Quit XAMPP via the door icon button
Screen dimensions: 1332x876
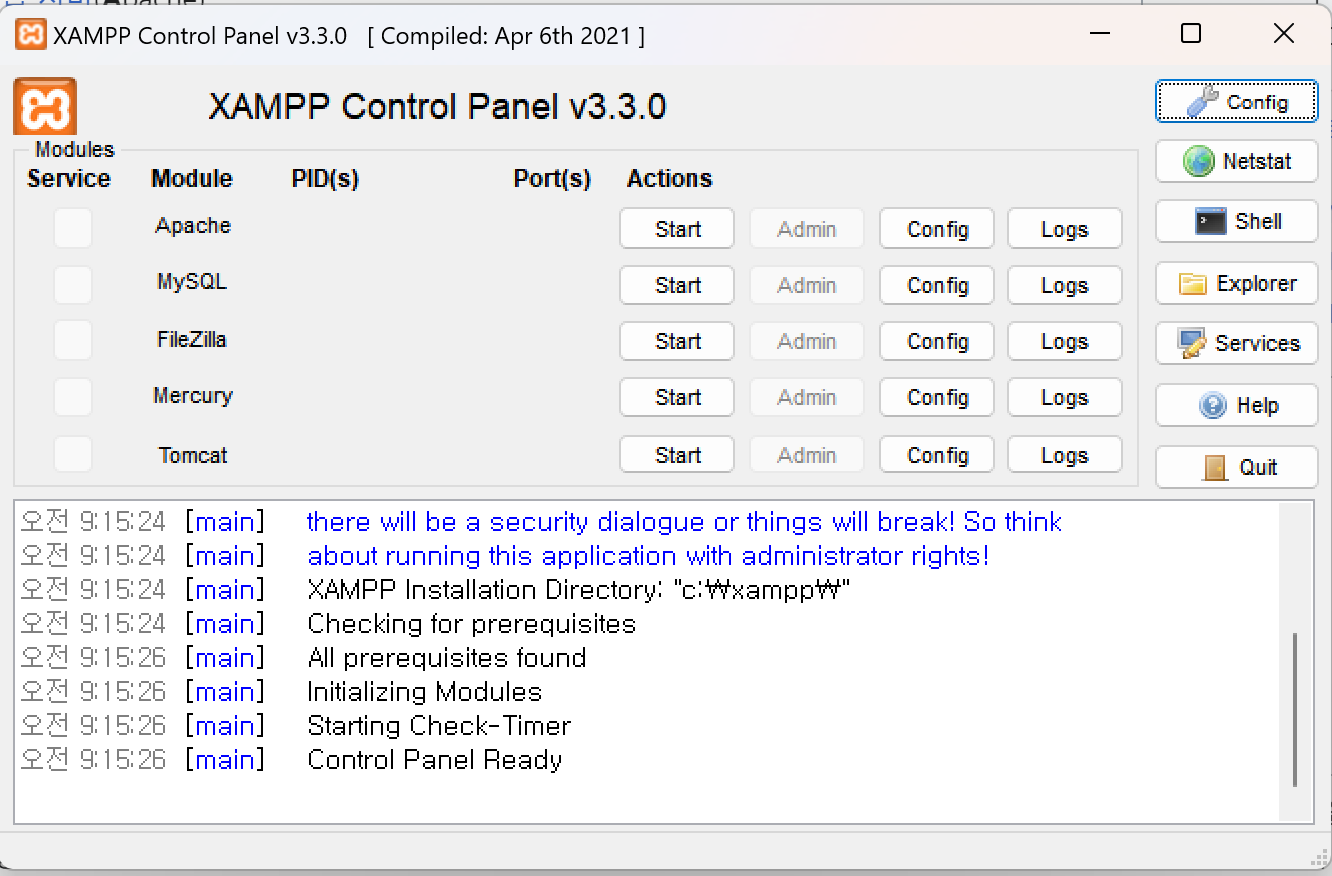pyautogui.click(x=1237, y=467)
